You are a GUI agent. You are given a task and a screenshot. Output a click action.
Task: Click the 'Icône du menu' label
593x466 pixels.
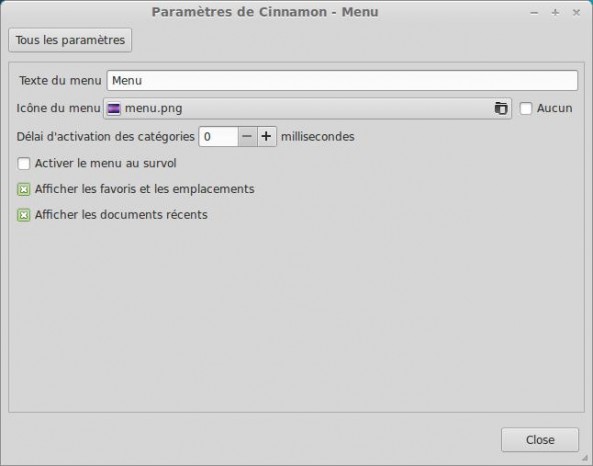[58, 109]
